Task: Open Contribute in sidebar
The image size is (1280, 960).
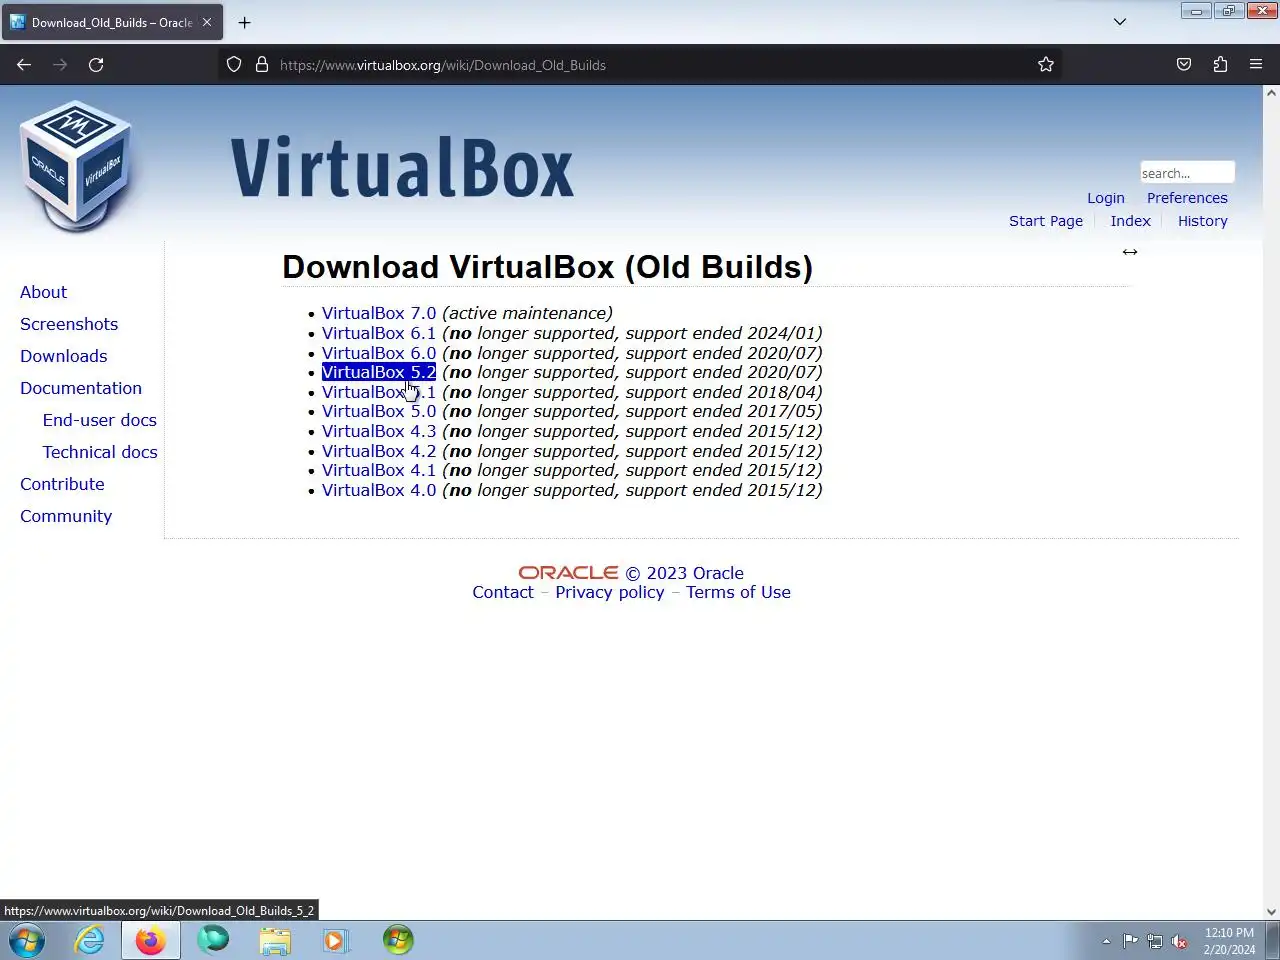Action: (x=62, y=484)
